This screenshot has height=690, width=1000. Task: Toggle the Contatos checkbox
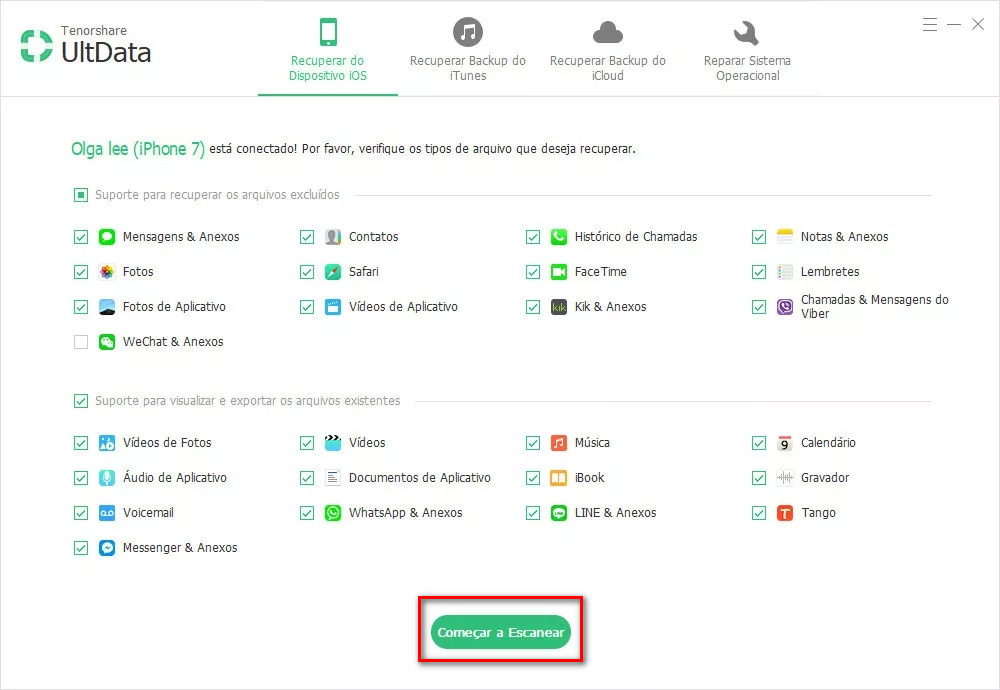tap(307, 237)
